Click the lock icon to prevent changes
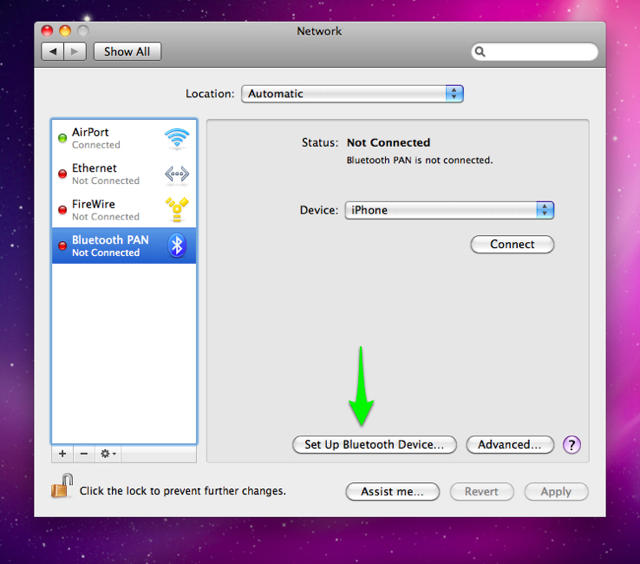The width and height of the screenshot is (640, 564). pos(62,489)
